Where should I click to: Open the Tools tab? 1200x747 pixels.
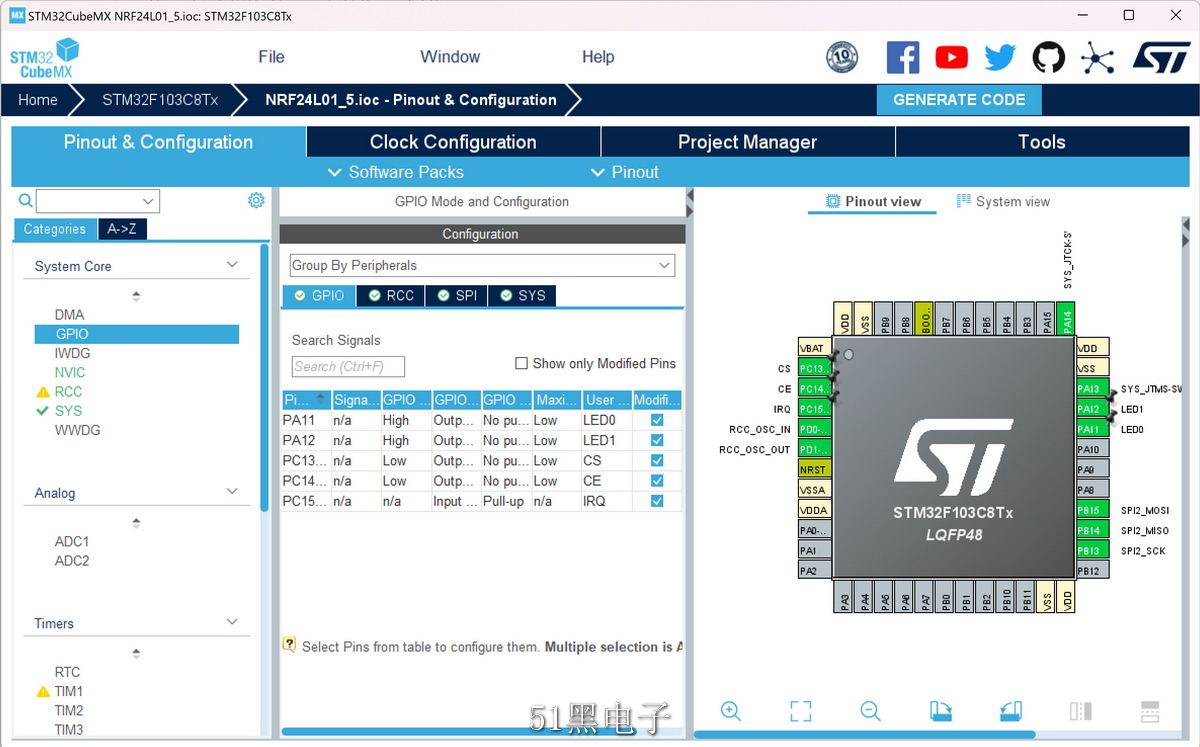[1042, 142]
